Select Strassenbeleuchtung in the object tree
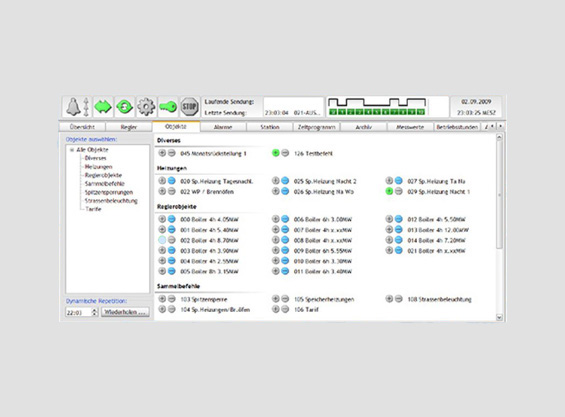This screenshot has width=565, height=417. [x=111, y=201]
